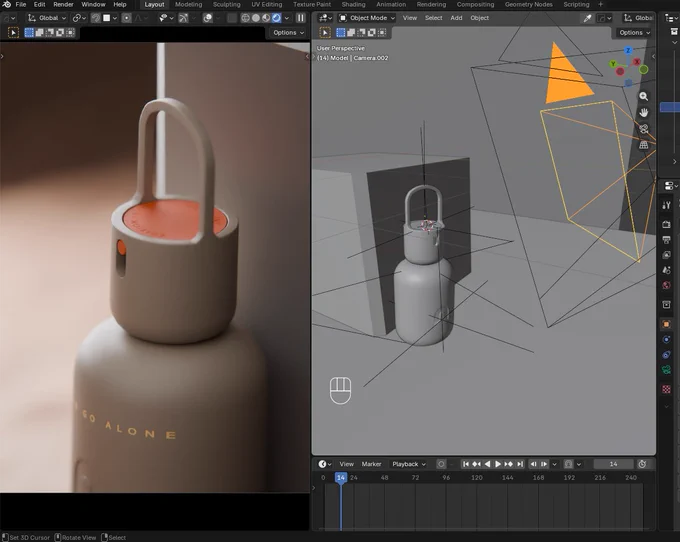The image size is (680, 542).
Task: Pause the rendered viewport preview
Action: [x=301, y=18]
